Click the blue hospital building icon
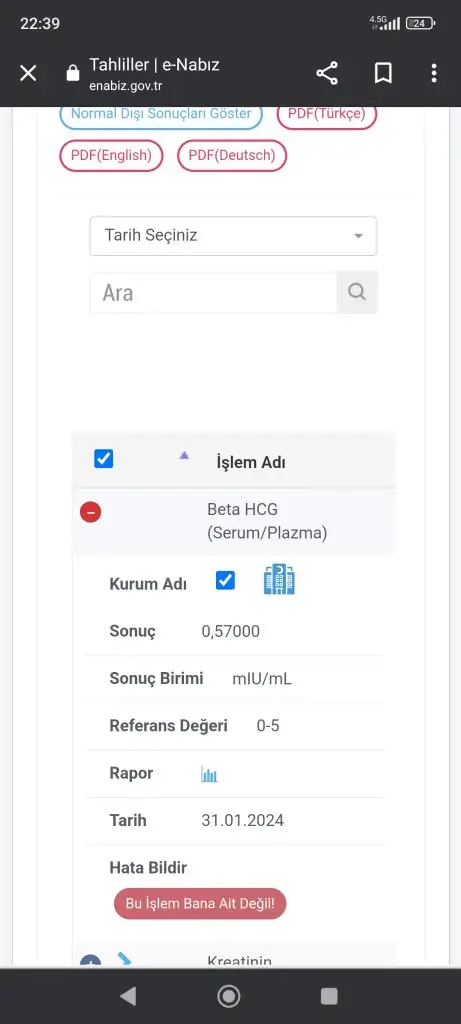 (279, 580)
